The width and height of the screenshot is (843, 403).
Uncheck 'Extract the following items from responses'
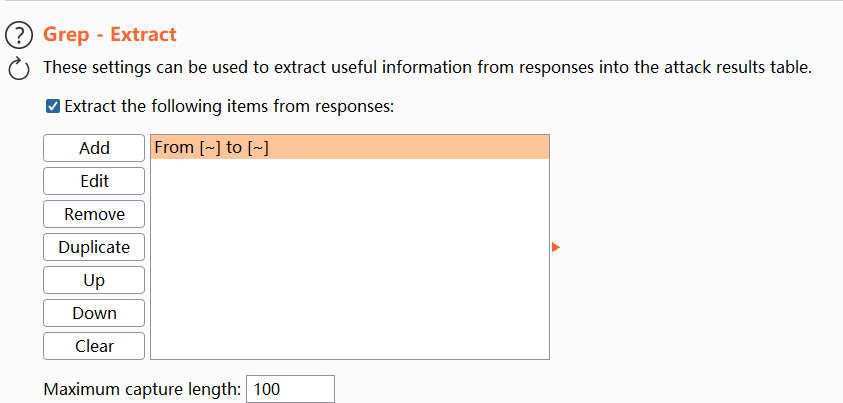click(53, 105)
